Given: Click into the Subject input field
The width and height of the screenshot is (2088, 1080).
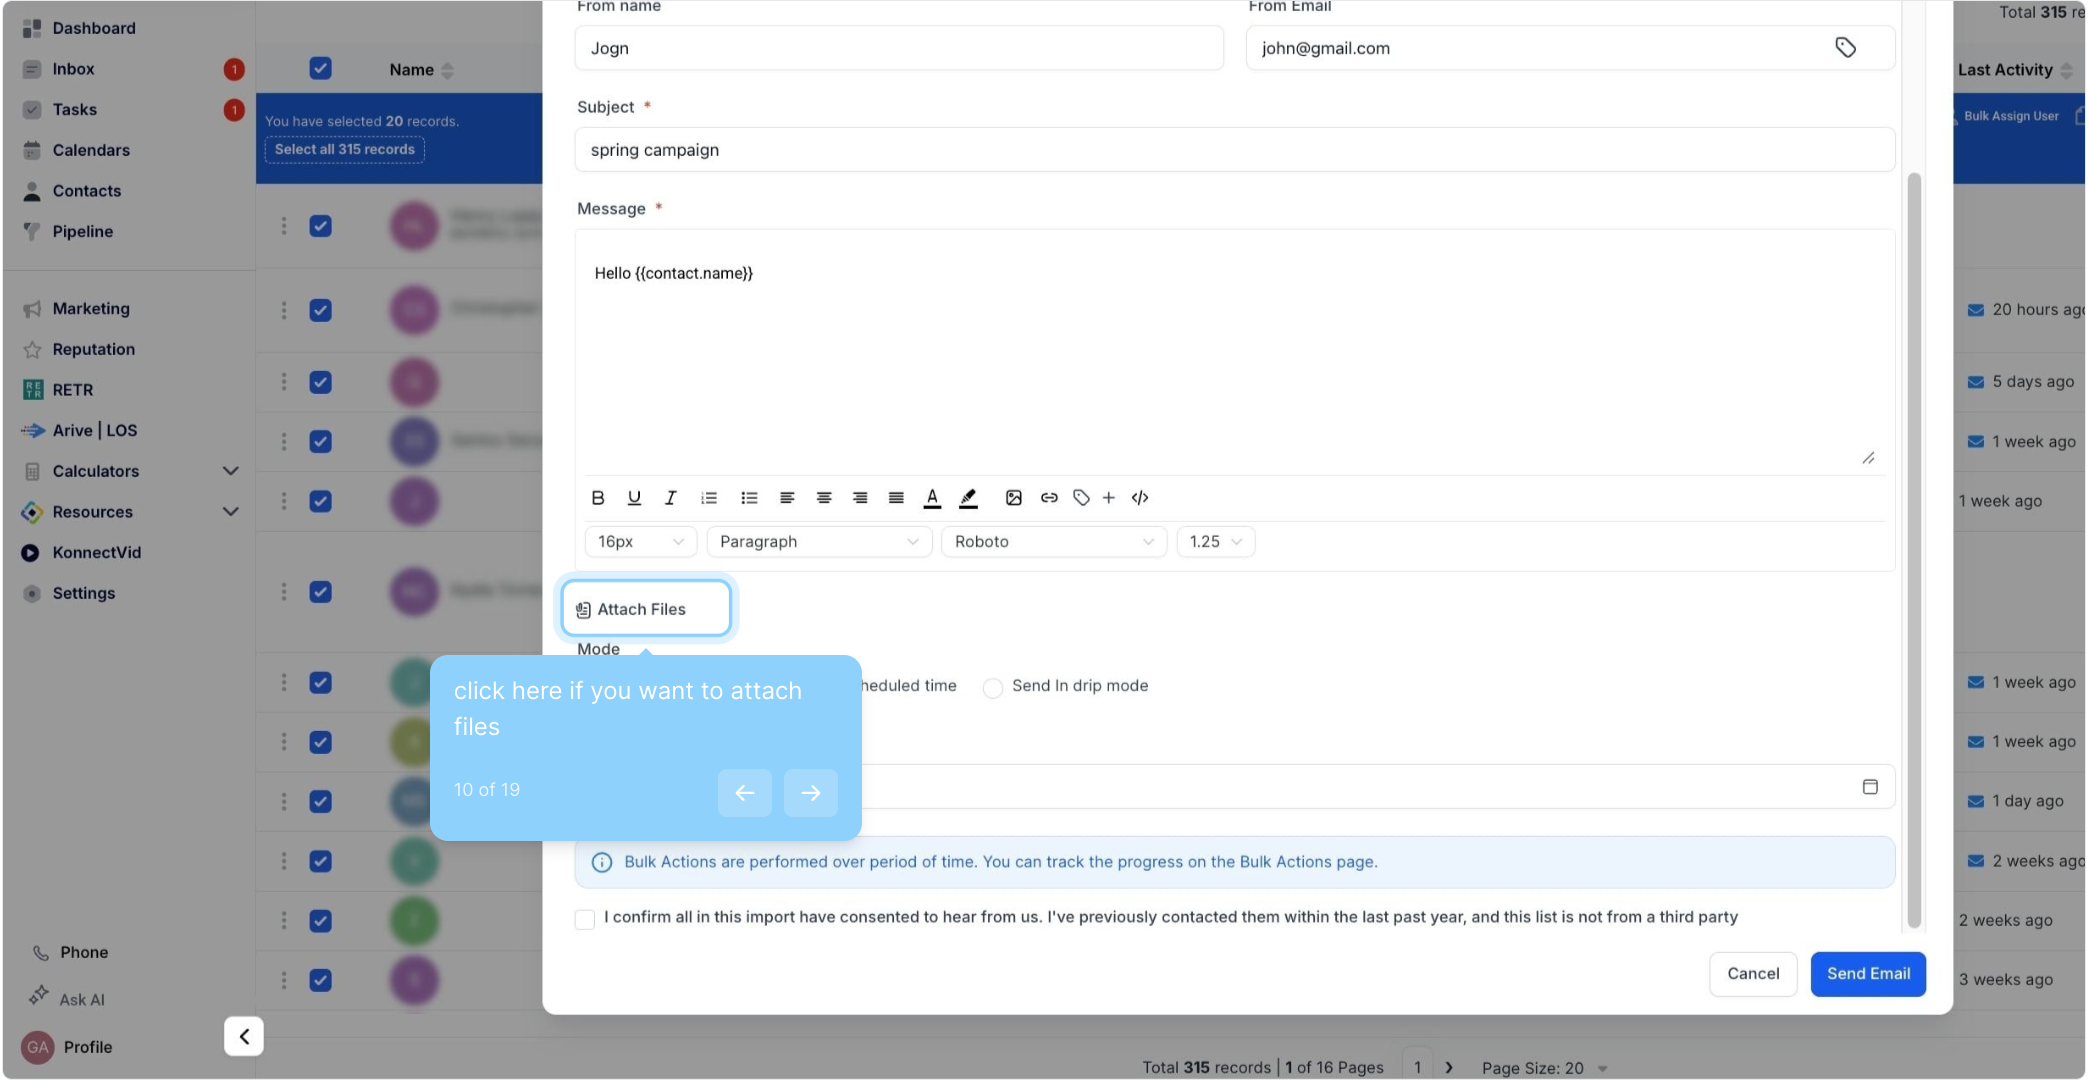Looking at the screenshot, I should pos(1233,150).
